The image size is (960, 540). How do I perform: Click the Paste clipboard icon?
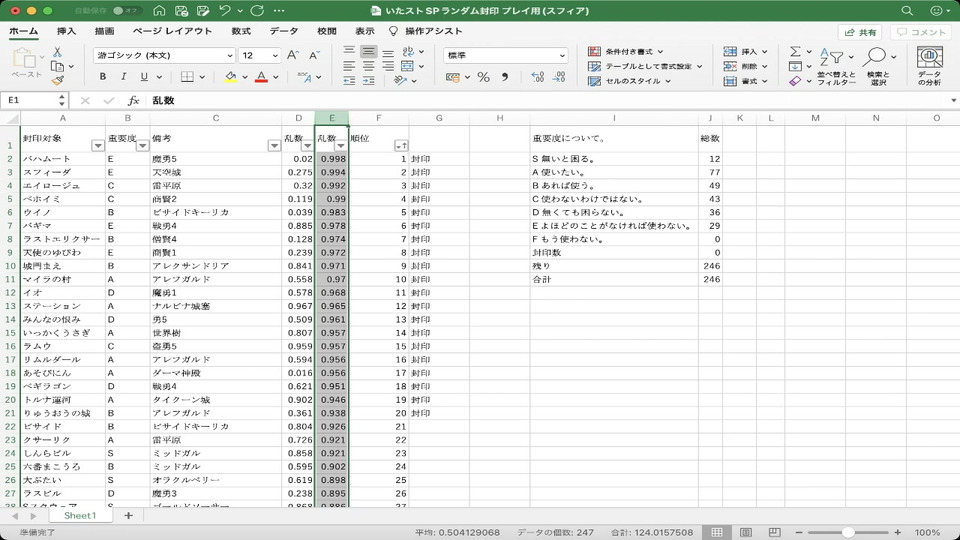pyautogui.click(x=25, y=59)
